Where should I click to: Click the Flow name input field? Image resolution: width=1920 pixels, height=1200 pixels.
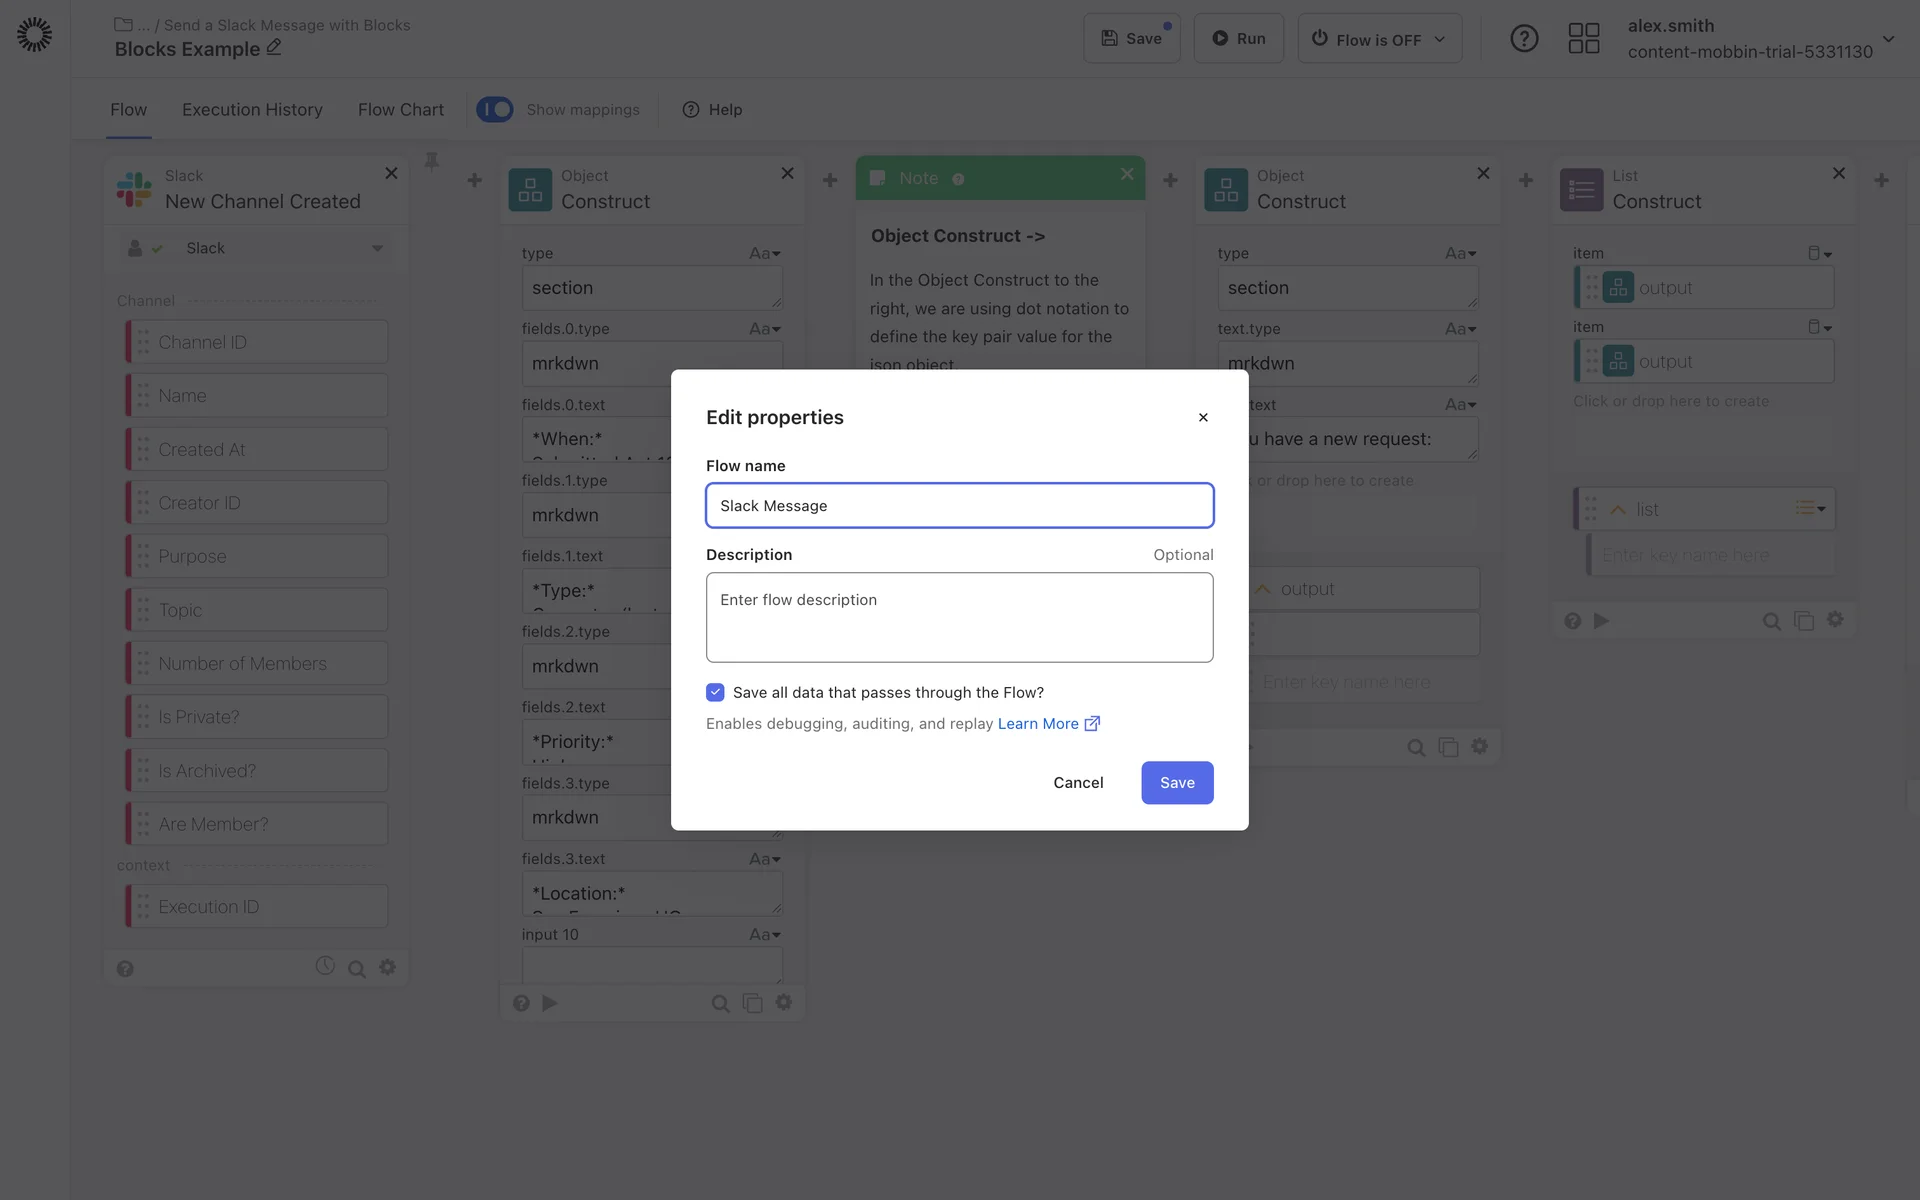click(959, 506)
